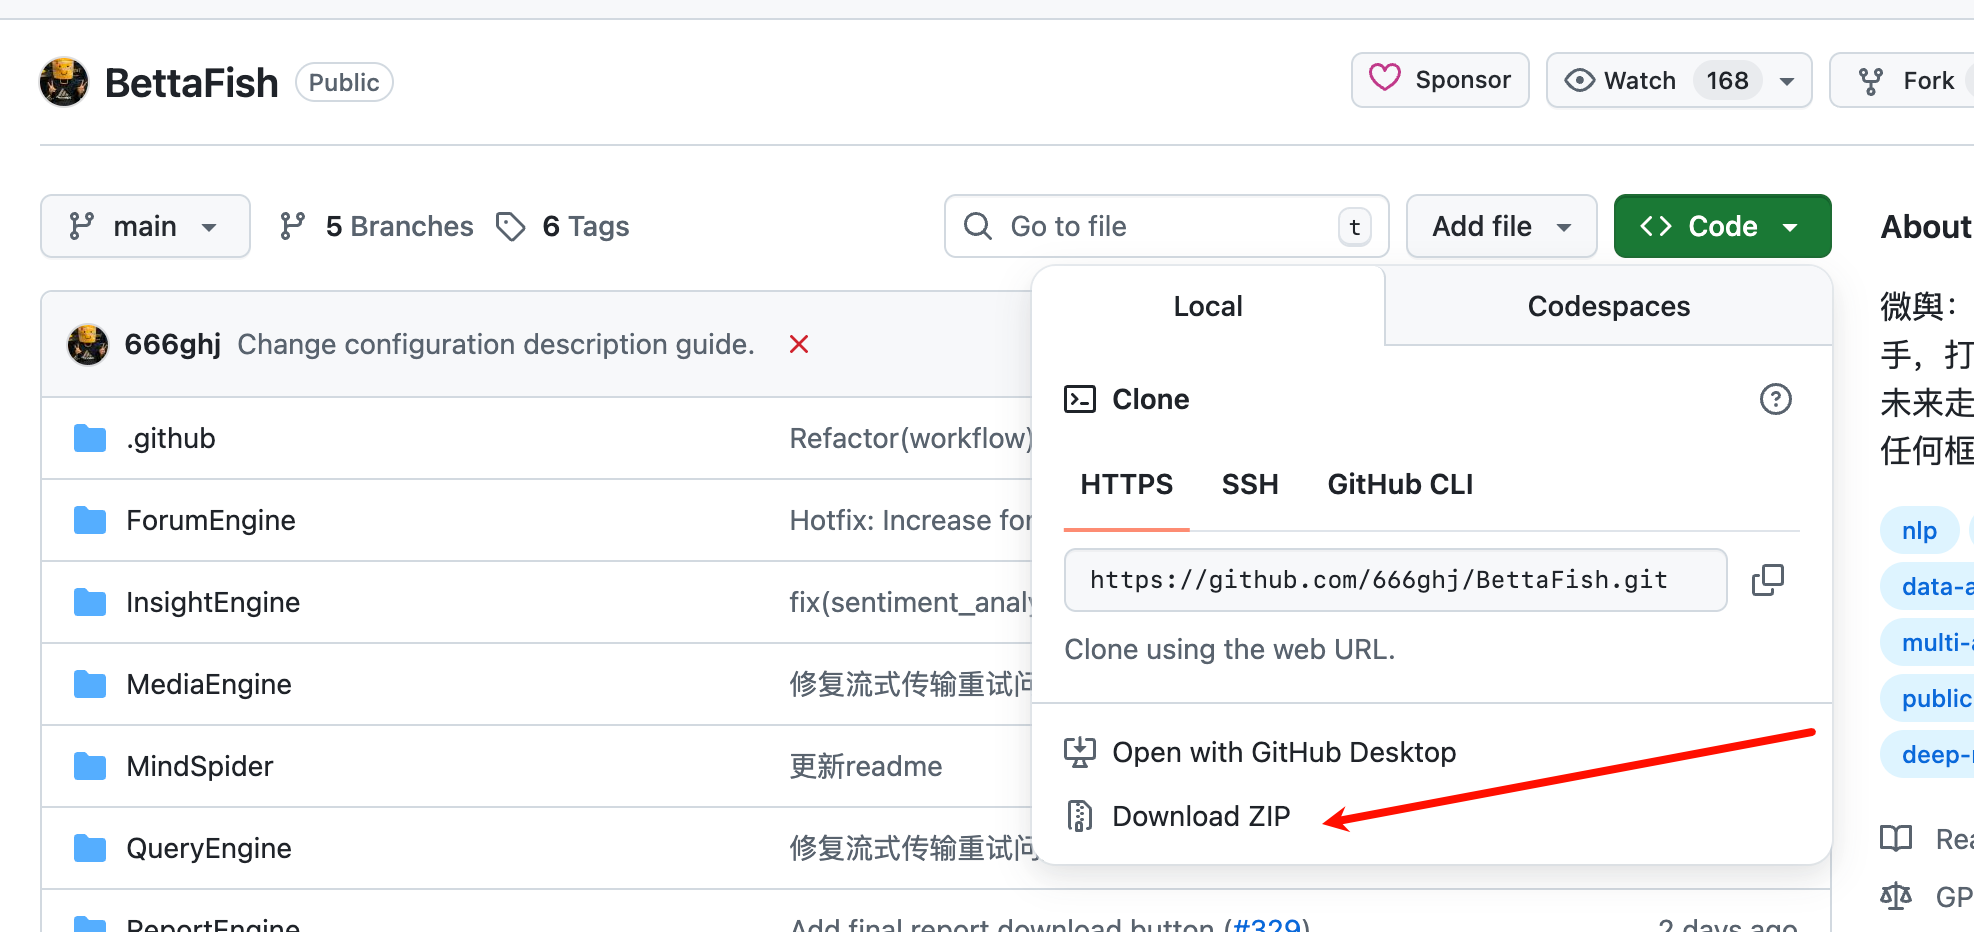1974x932 pixels.
Task: Toggle the green Code dropdown
Action: coord(1722,226)
